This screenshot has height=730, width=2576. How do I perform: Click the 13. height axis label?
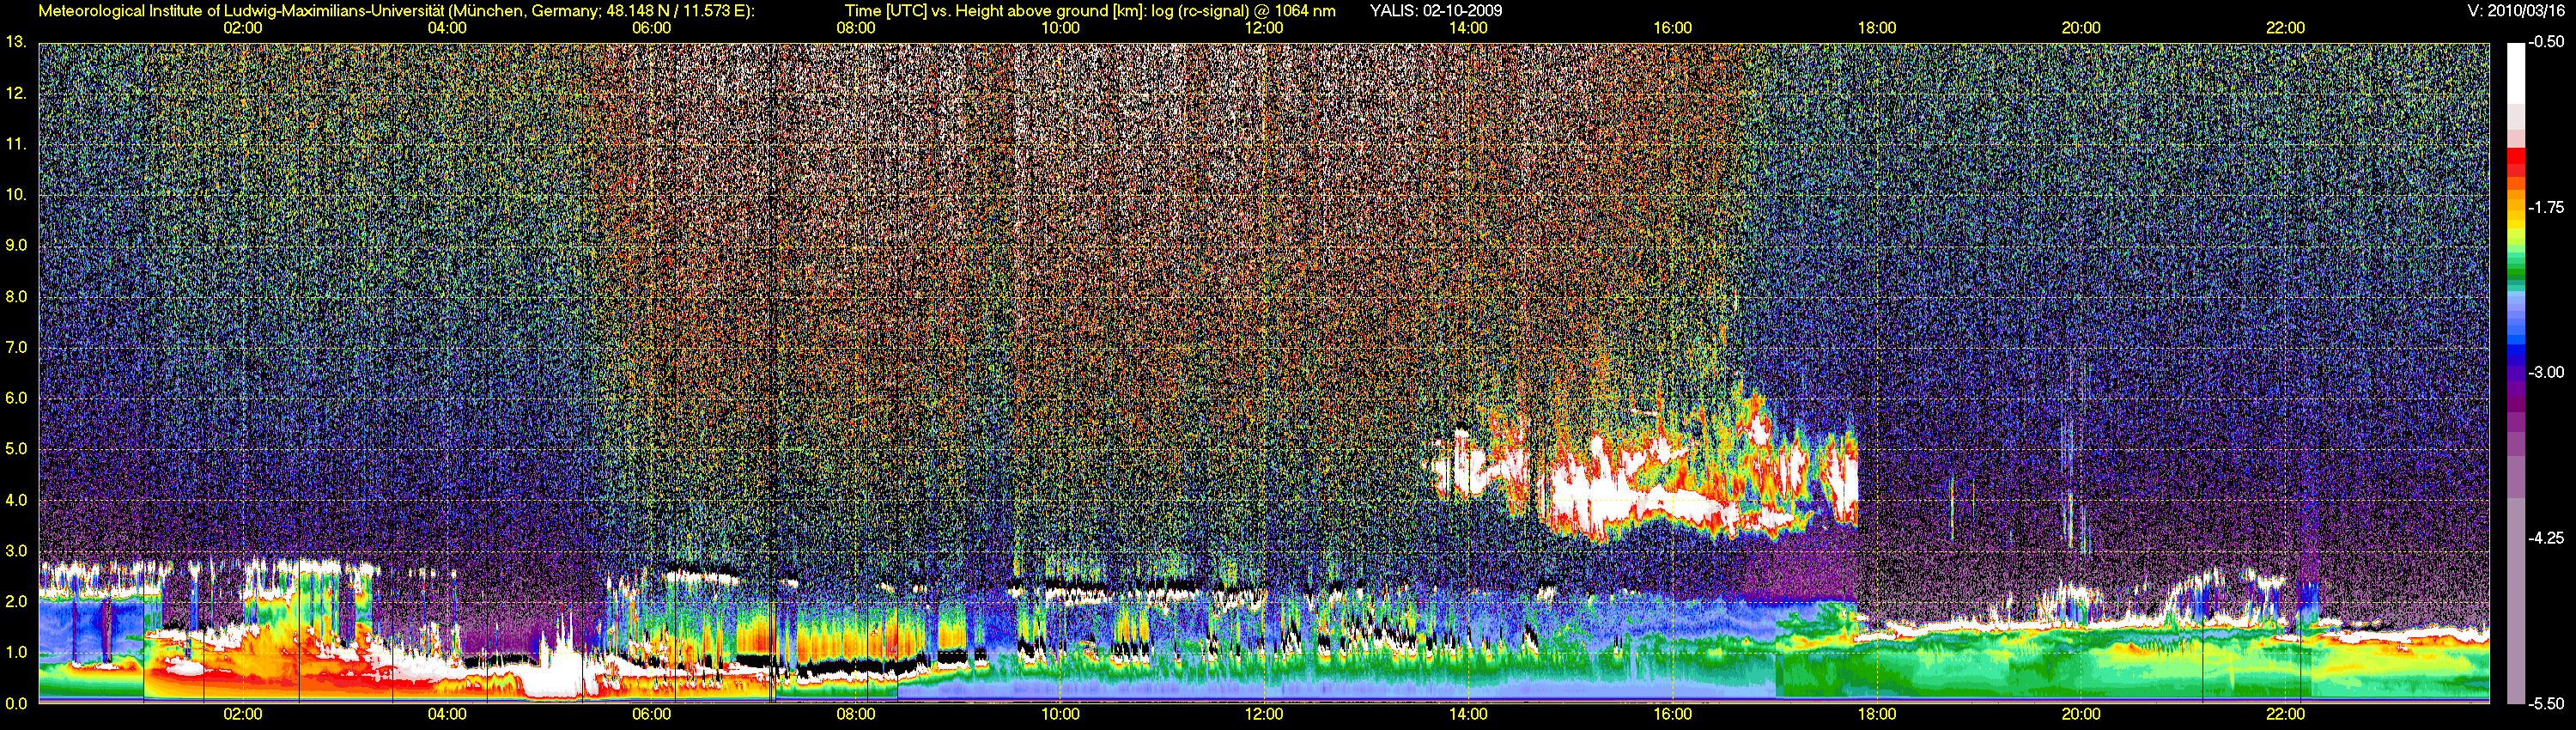pyautogui.click(x=16, y=42)
